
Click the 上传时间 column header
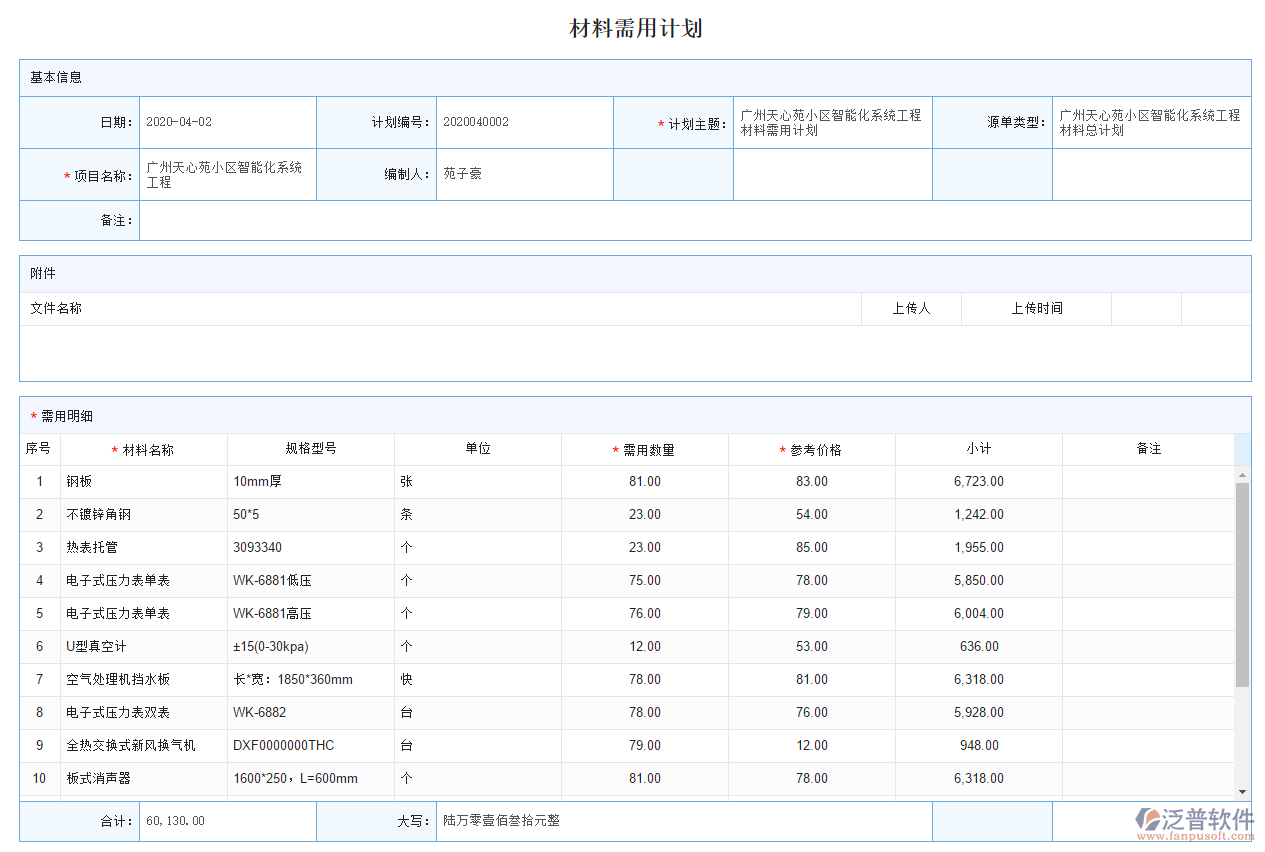(1035, 308)
